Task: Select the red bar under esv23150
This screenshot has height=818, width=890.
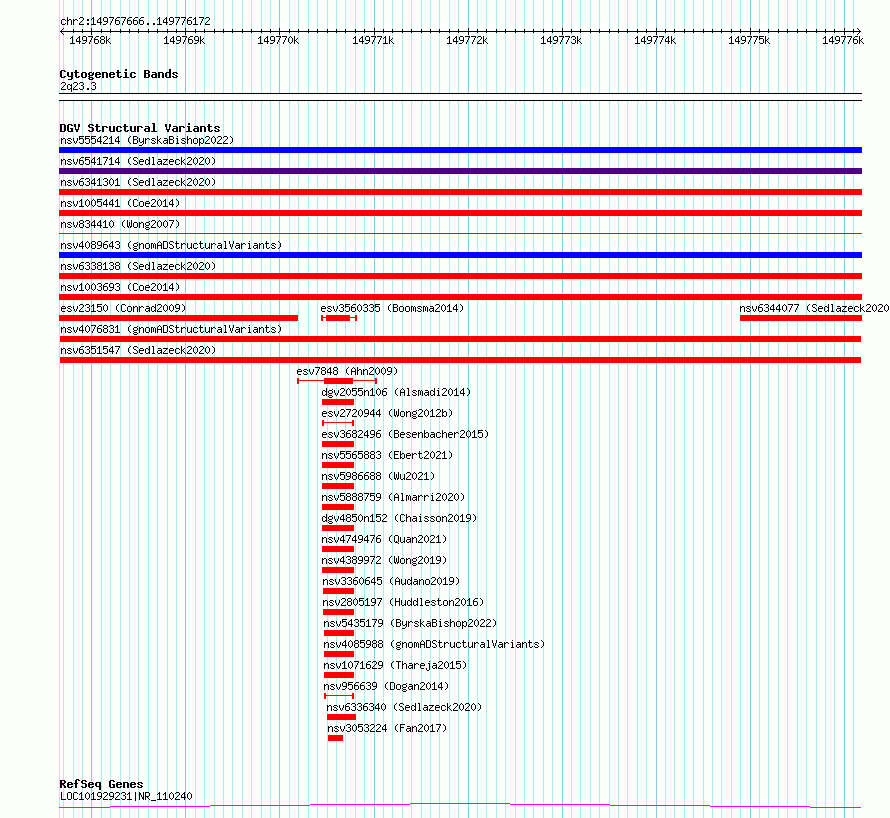Action: coord(178,318)
